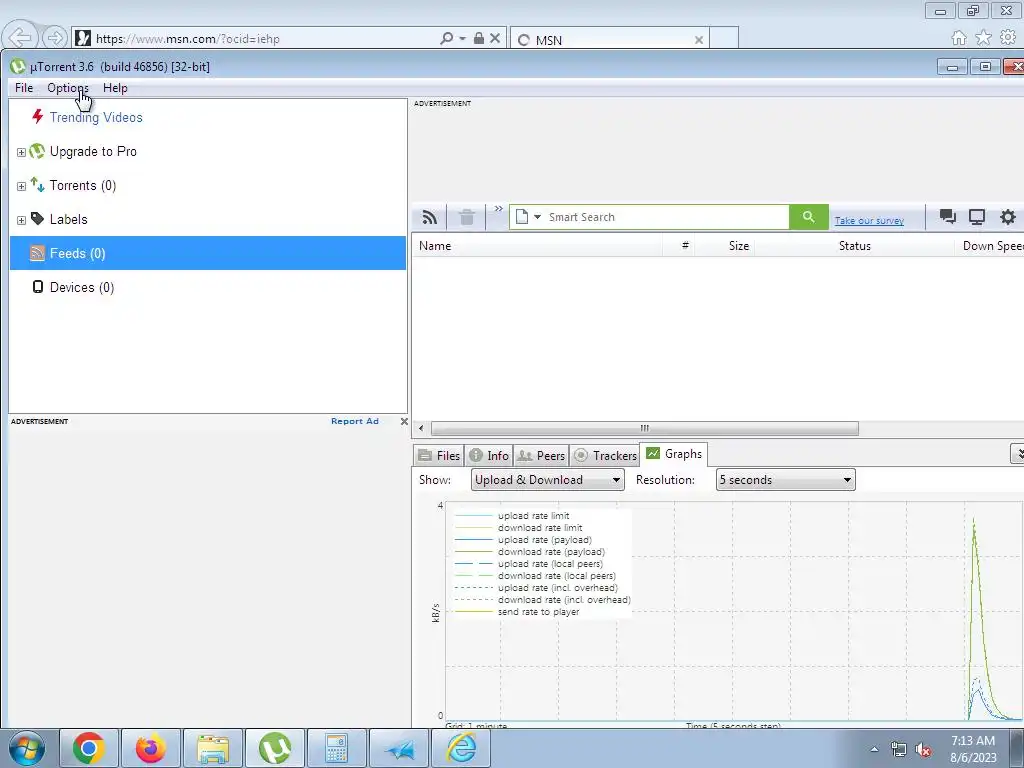Viewport: 1024px width, 768px height.
Task: Click the Devices phone icon
Action: (38, 287)
